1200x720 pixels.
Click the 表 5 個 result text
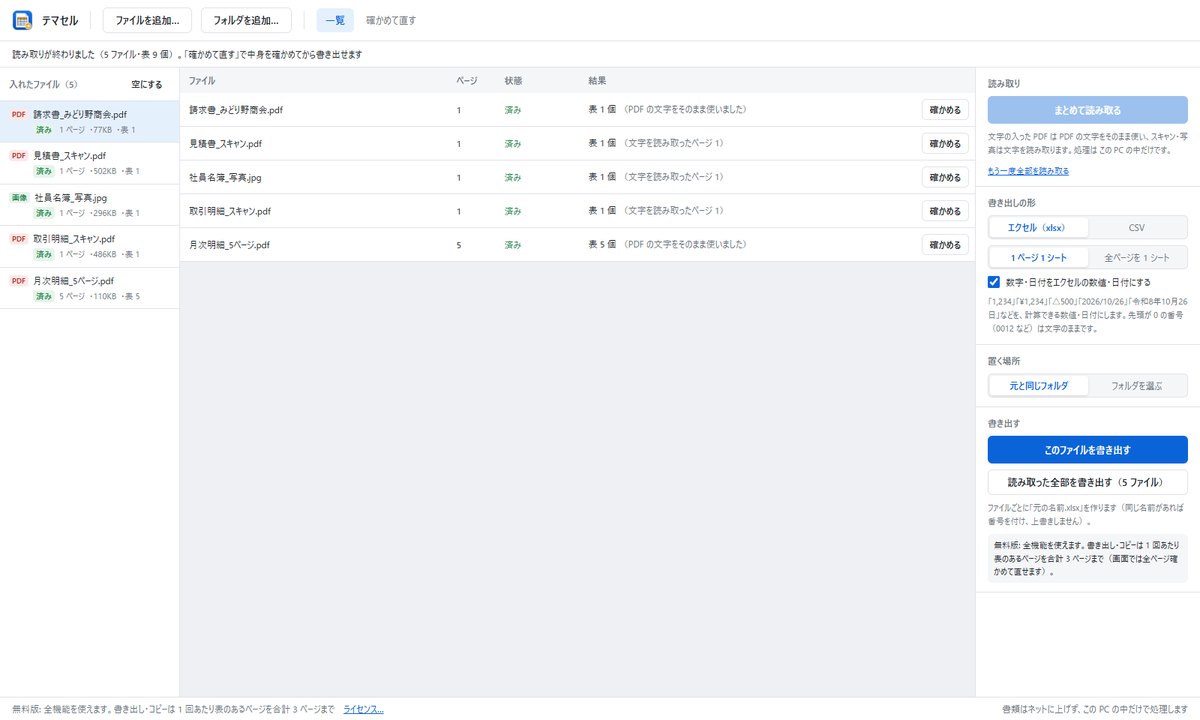coord(603,245)
